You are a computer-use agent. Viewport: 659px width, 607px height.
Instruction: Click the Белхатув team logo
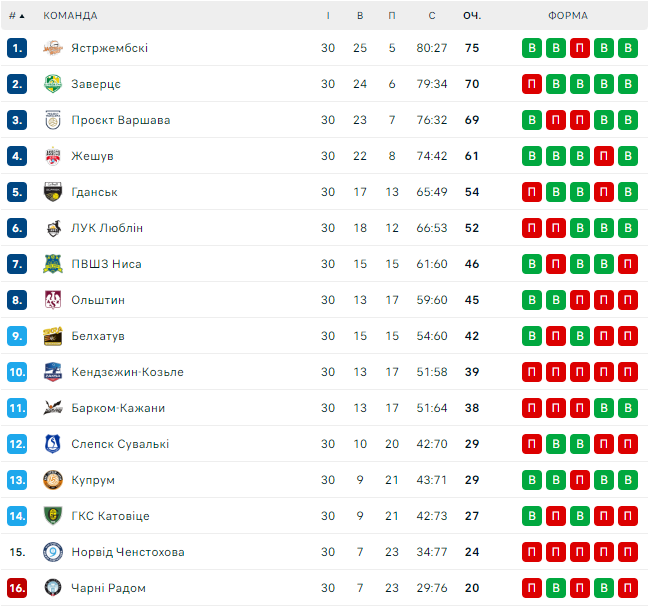pyautogui.click(x=53, y=336)
